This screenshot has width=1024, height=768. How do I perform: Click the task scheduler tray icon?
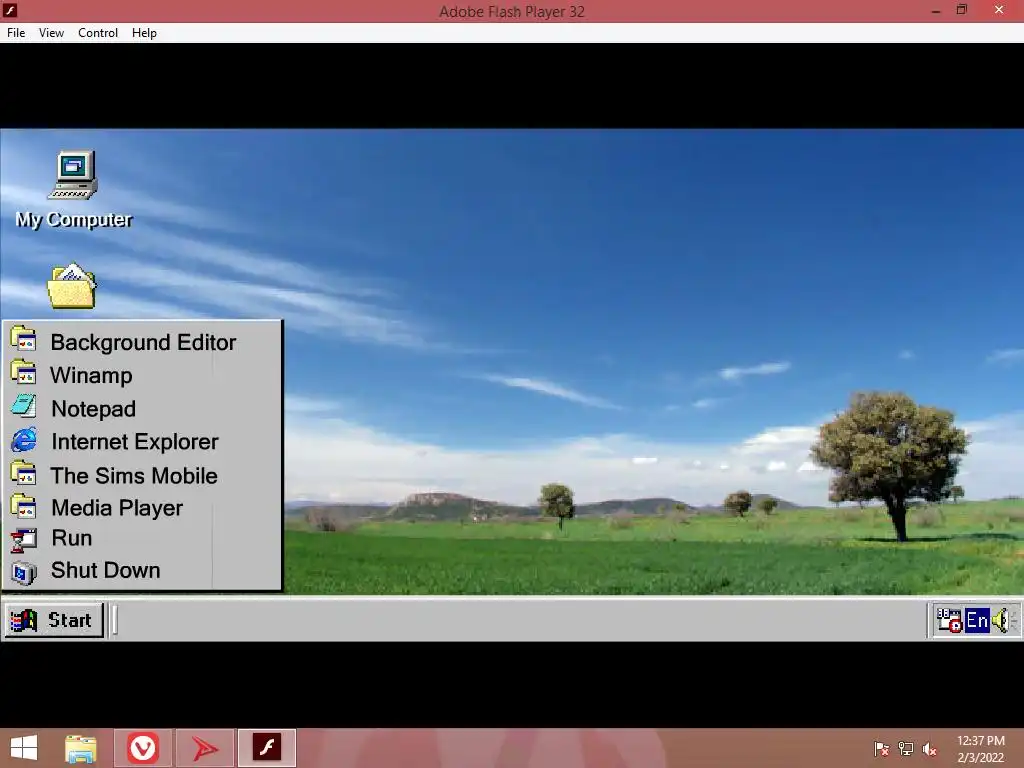point(949,620)
